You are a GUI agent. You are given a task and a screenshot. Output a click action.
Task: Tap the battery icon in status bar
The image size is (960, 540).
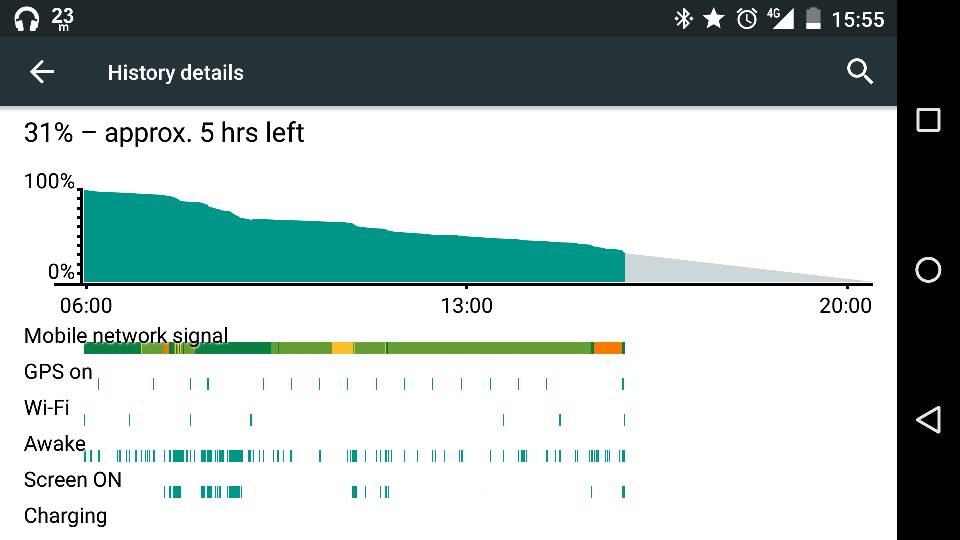point(813,19)
